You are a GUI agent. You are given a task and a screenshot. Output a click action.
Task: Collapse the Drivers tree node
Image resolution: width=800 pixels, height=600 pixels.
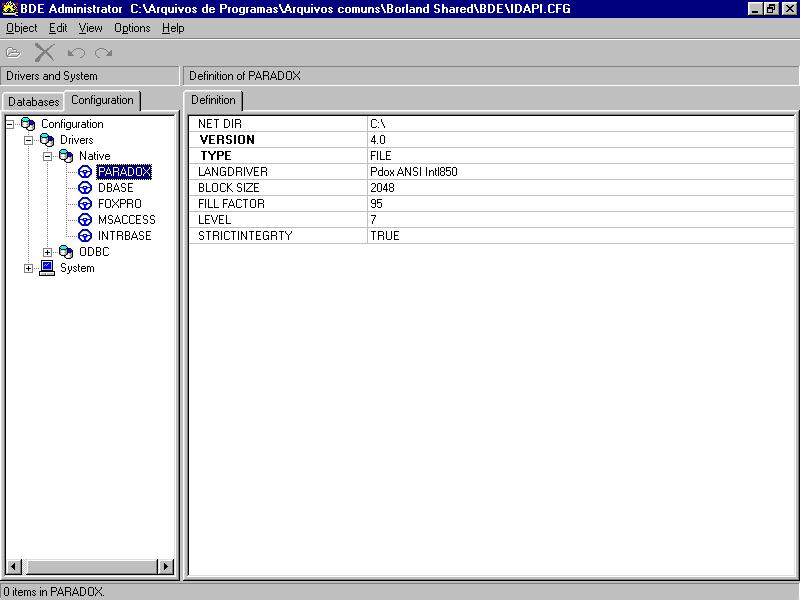point(28,140)
